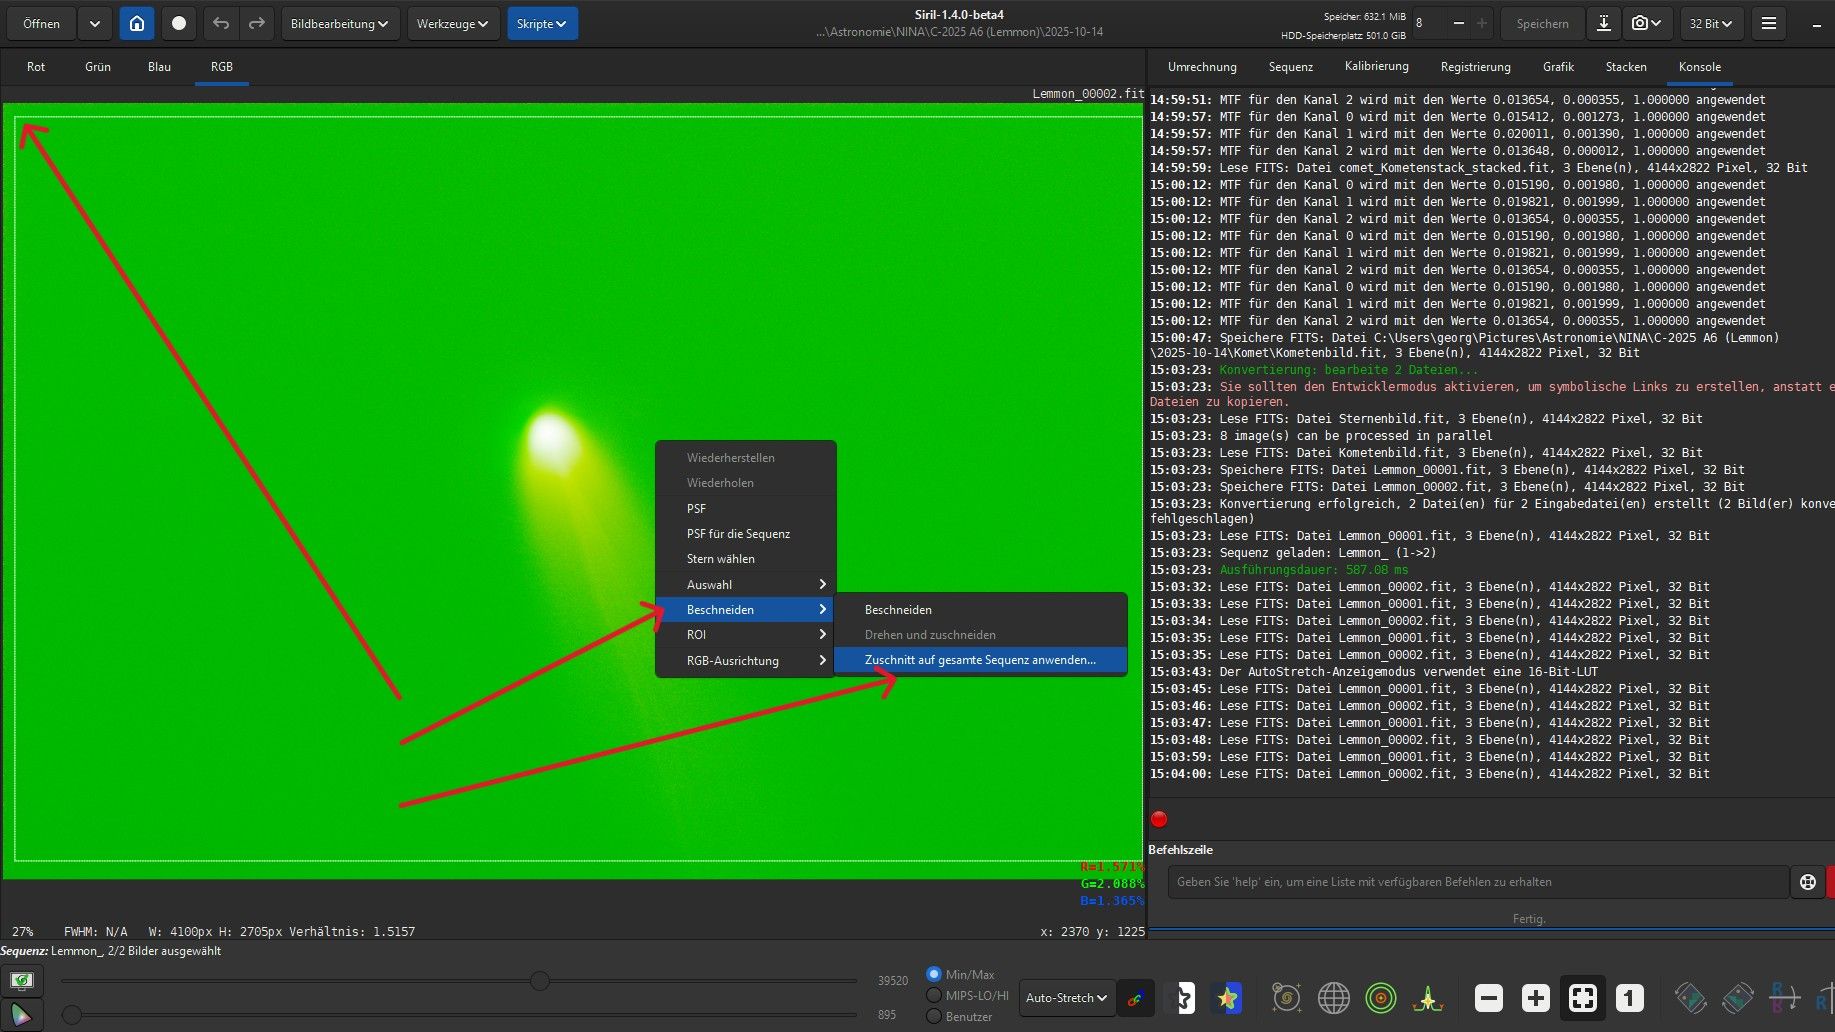Screen dimensions: 1835x1032
Task: Select the MIPS-LO/HI radio button
Action: click(x=934, y=995)
